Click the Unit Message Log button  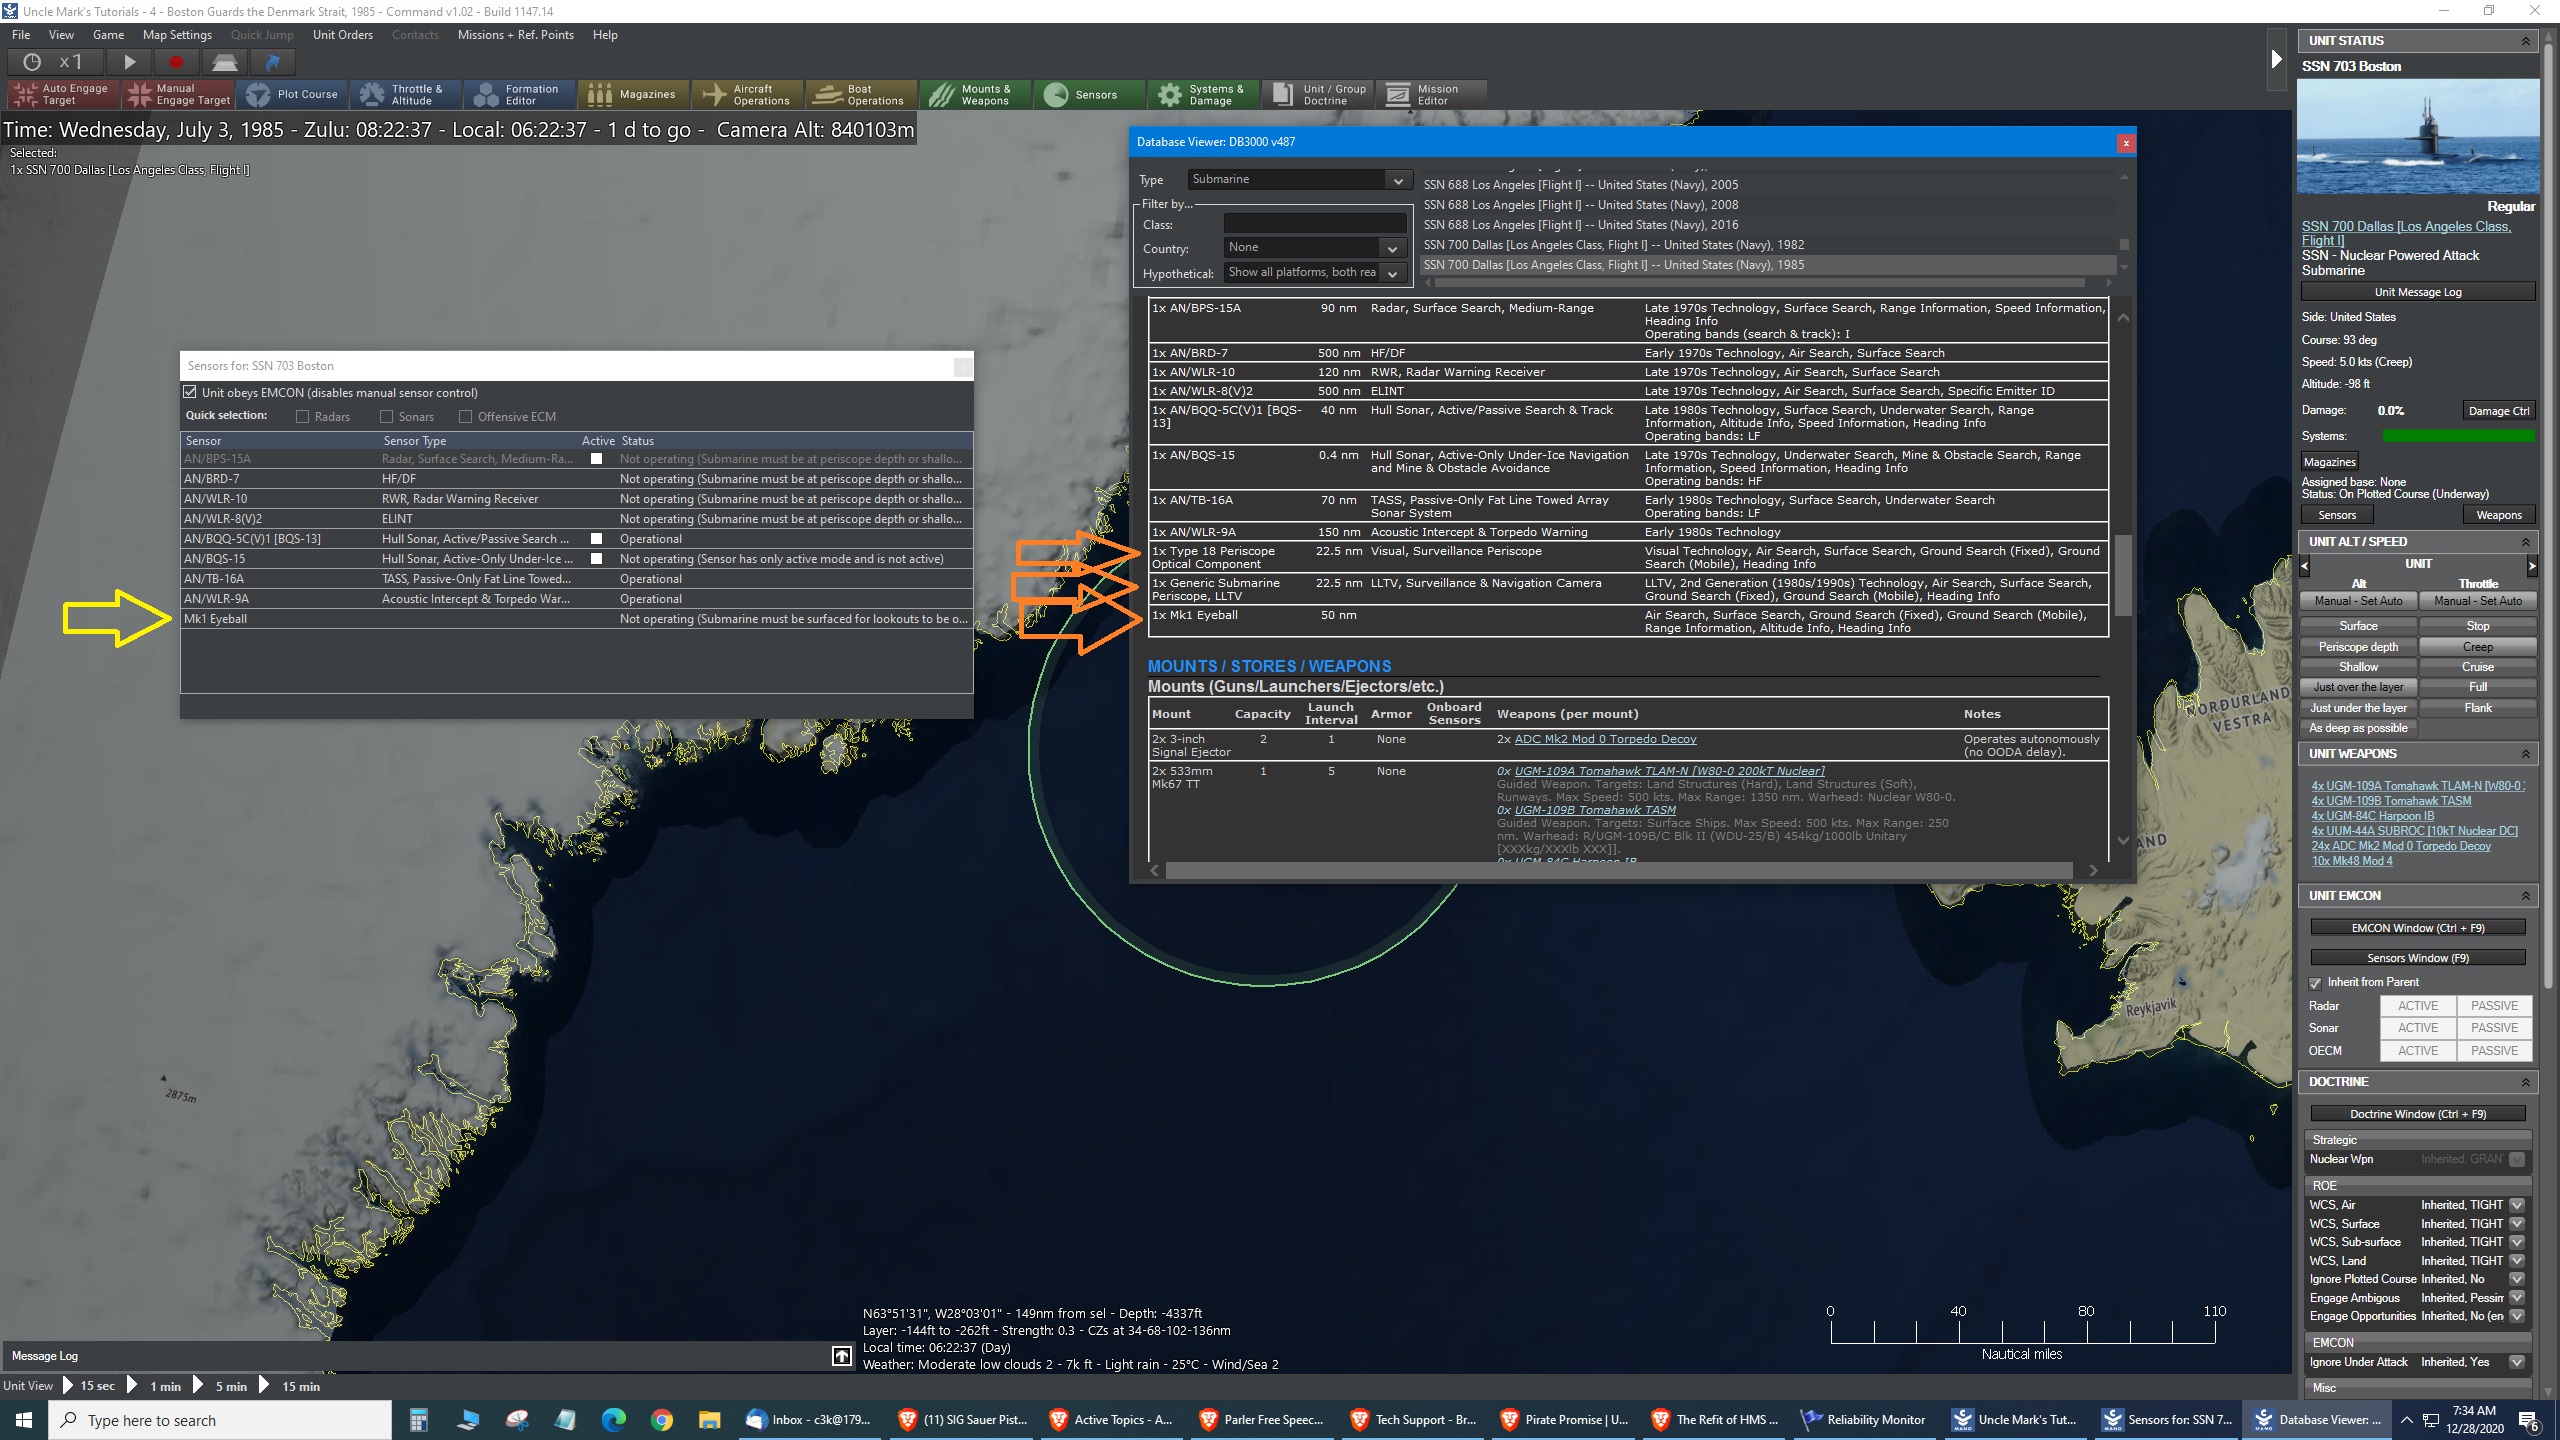[x=2417, y=292]
